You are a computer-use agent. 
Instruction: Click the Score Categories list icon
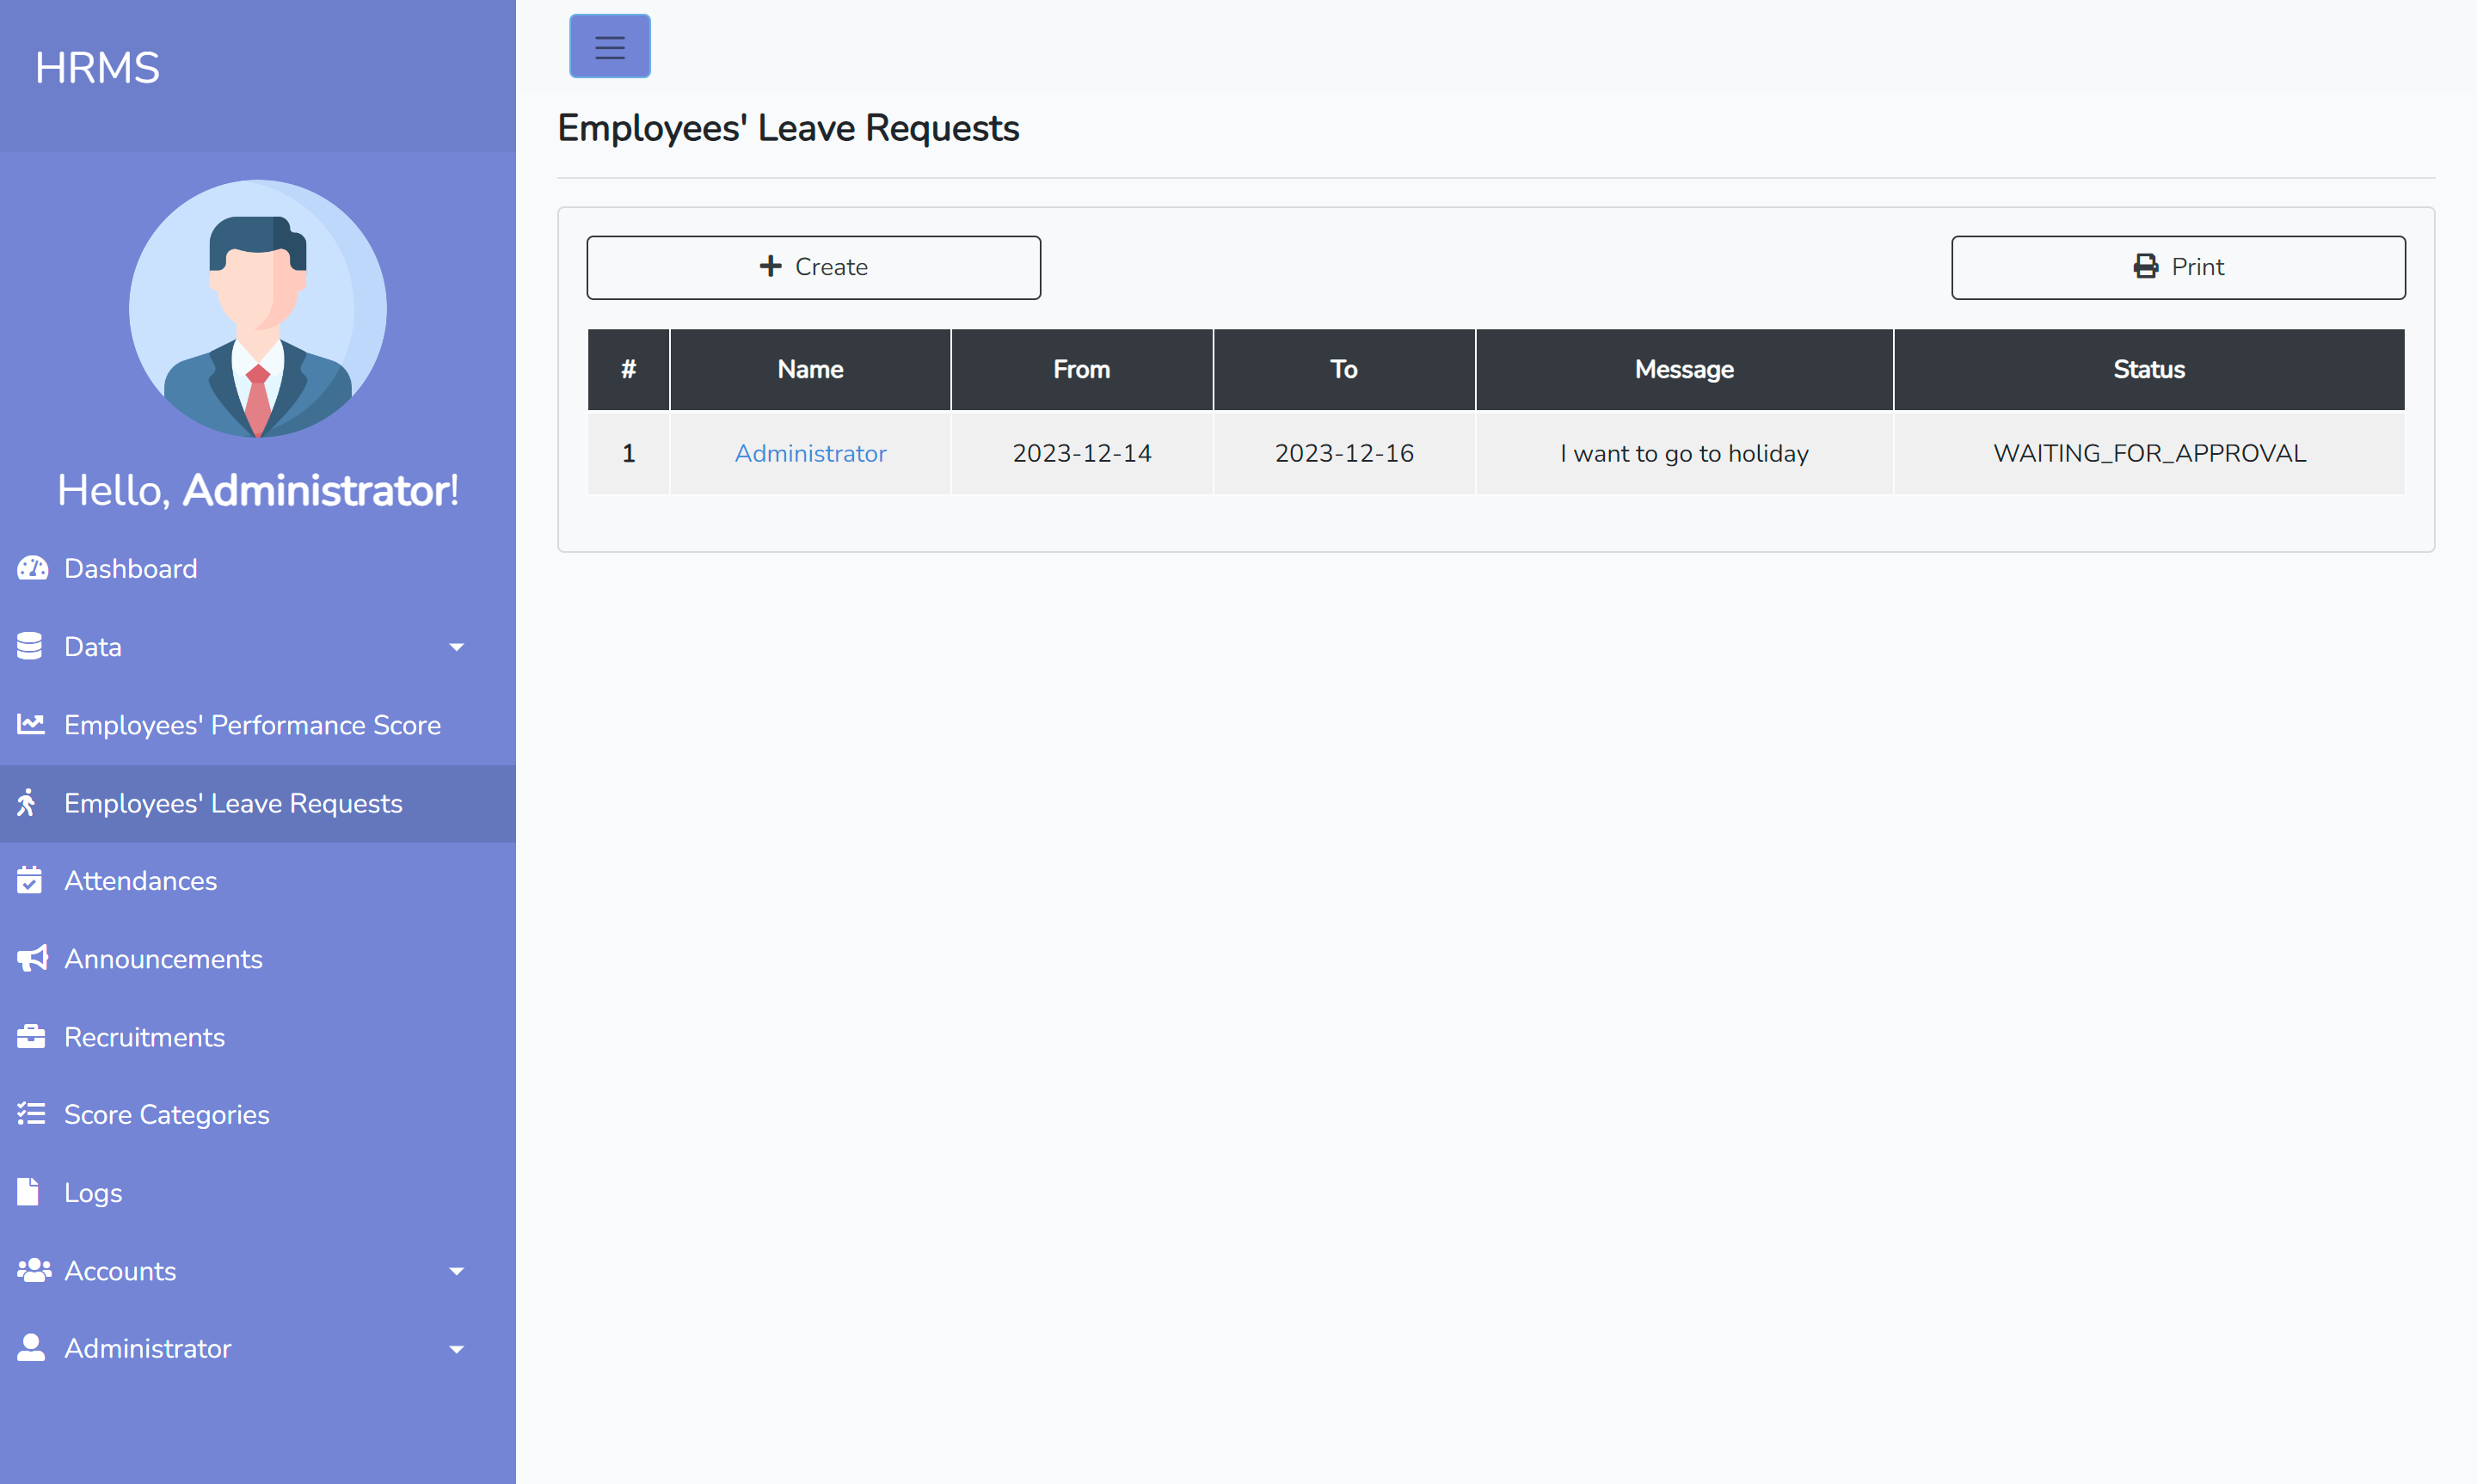31,1114
